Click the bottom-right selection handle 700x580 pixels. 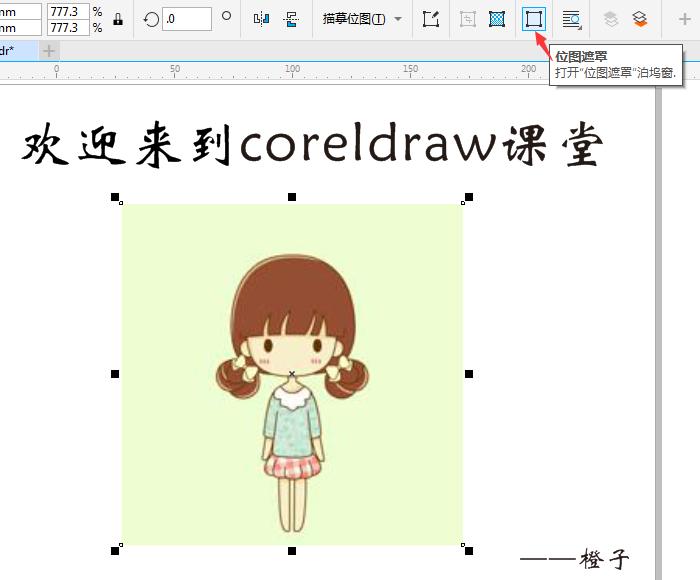click(469, 551)
